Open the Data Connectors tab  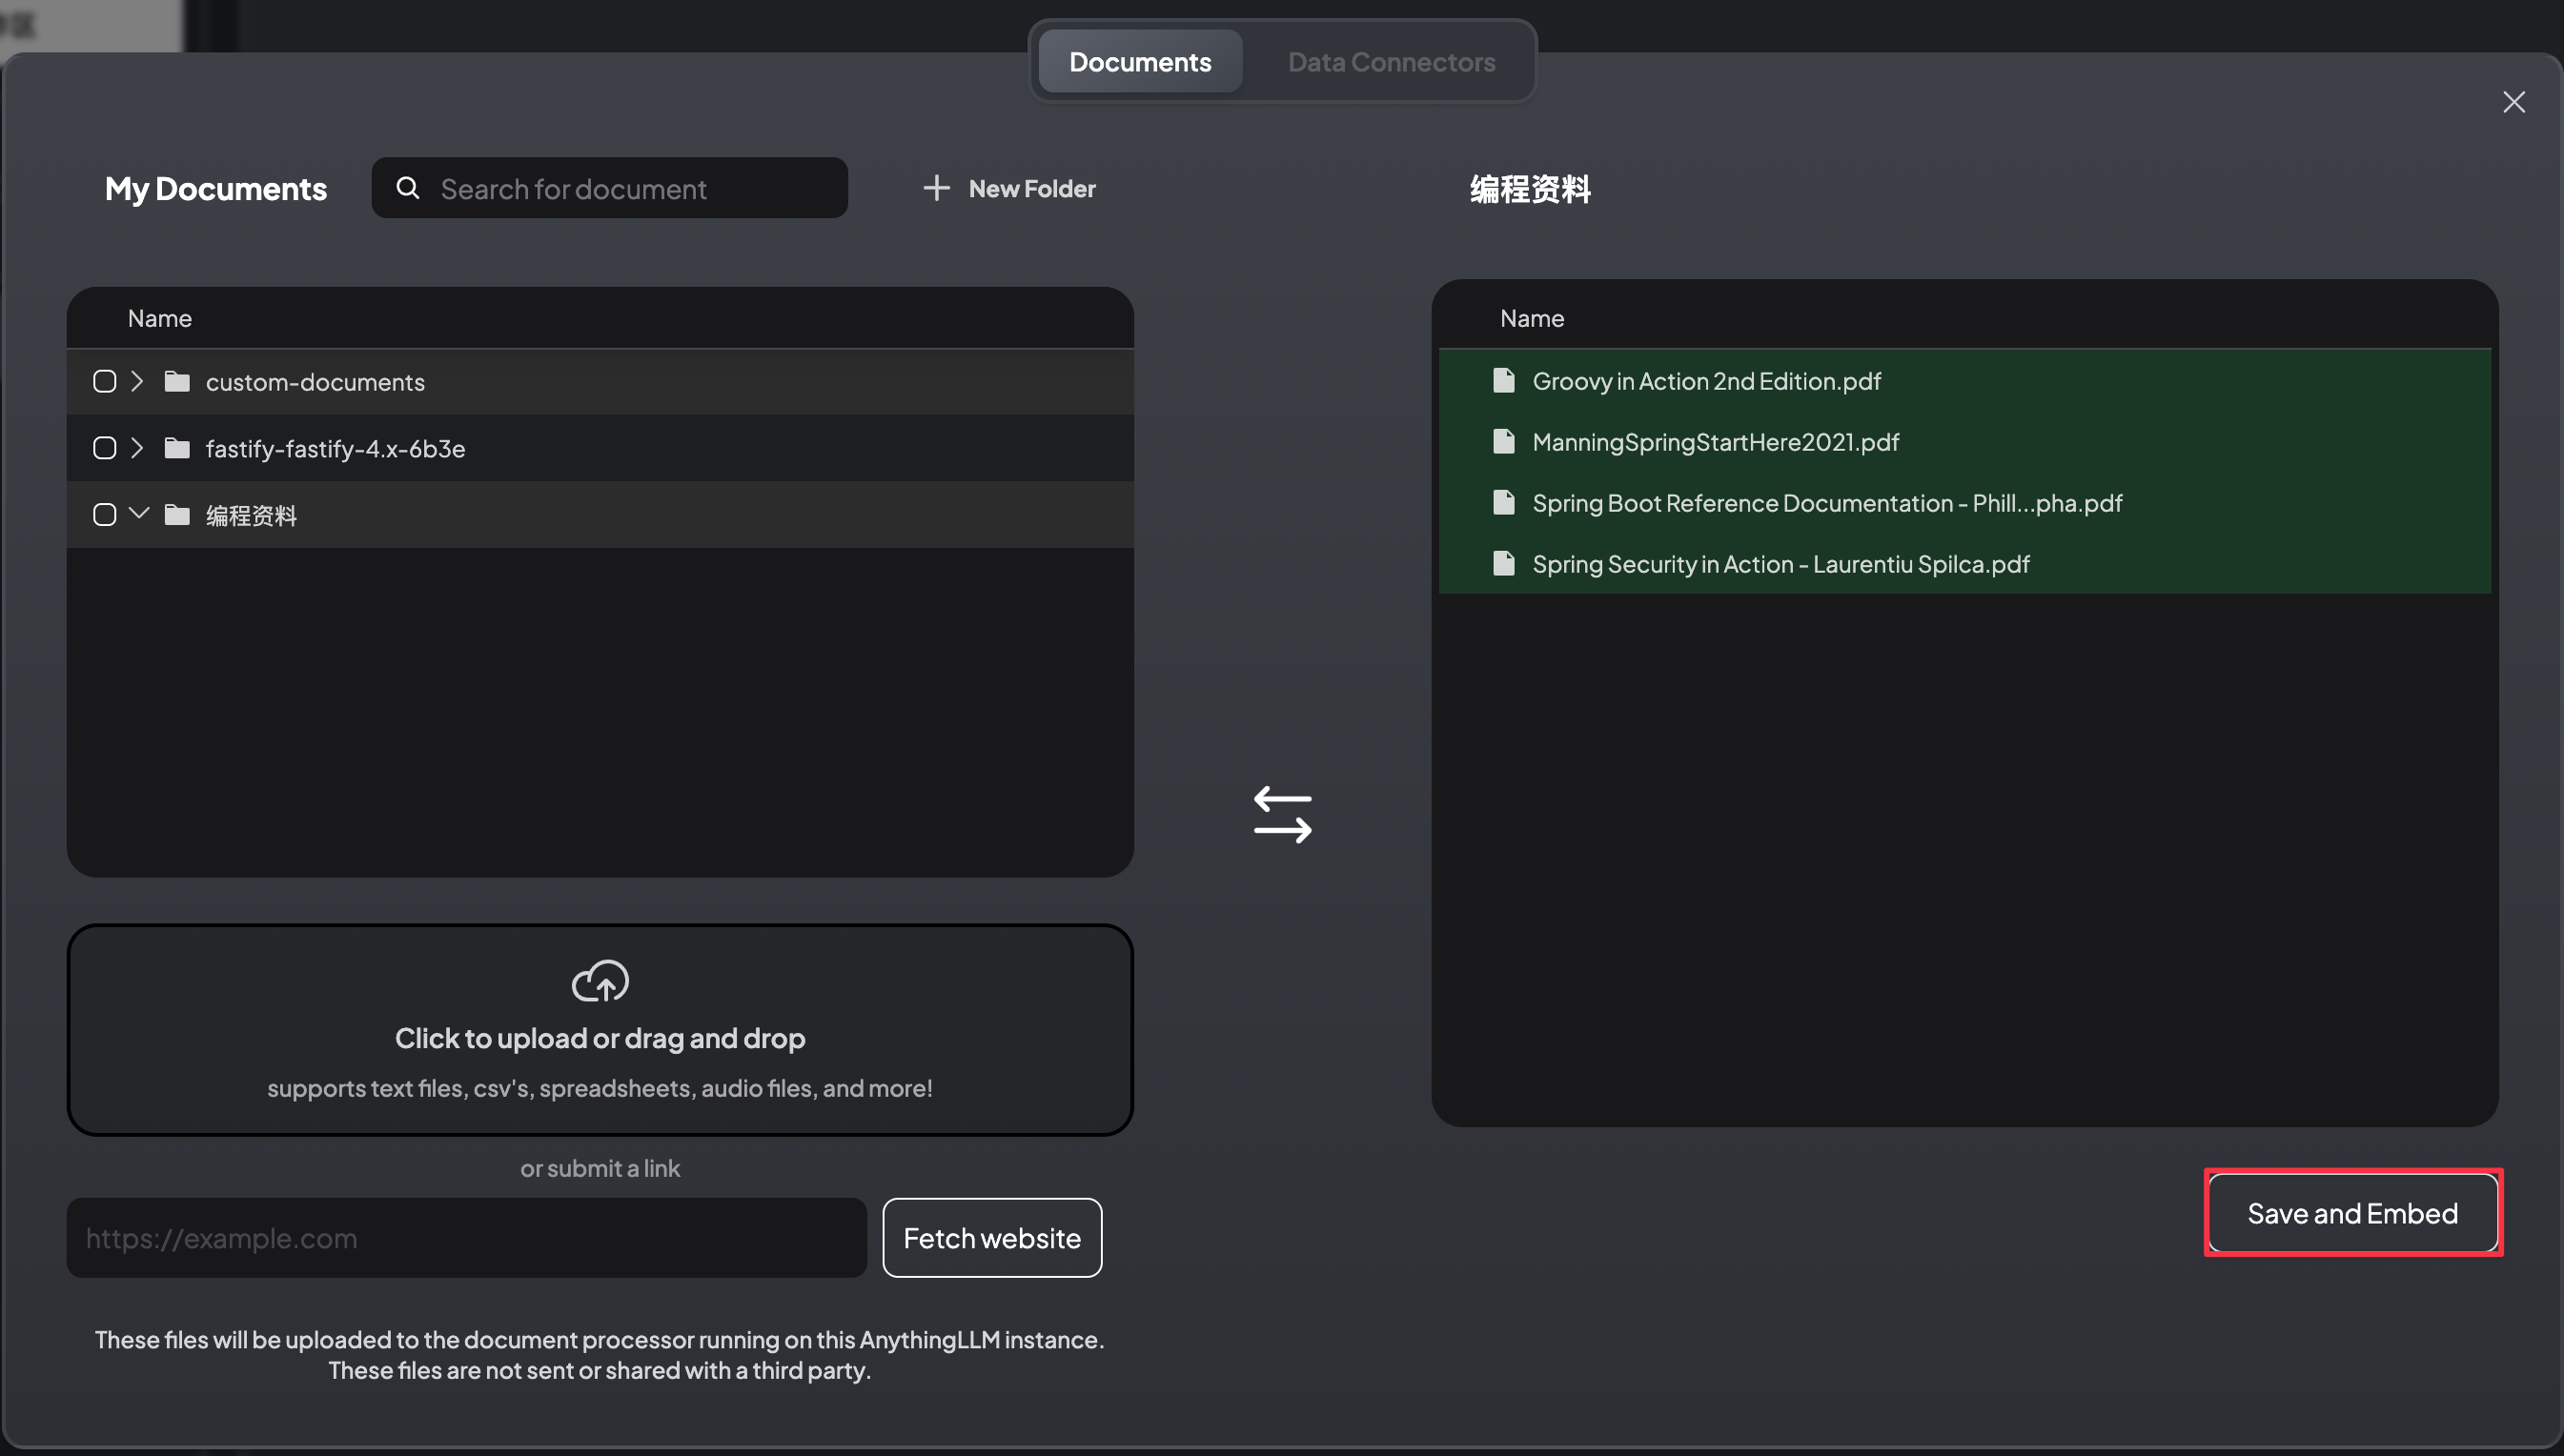[1391, 62]
